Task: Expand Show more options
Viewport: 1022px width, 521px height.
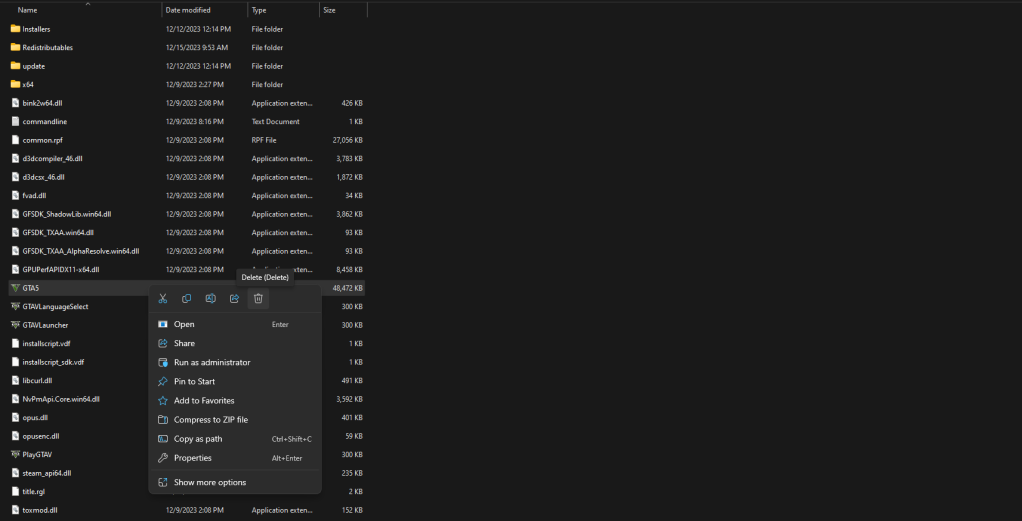Action: pos(210,482)
